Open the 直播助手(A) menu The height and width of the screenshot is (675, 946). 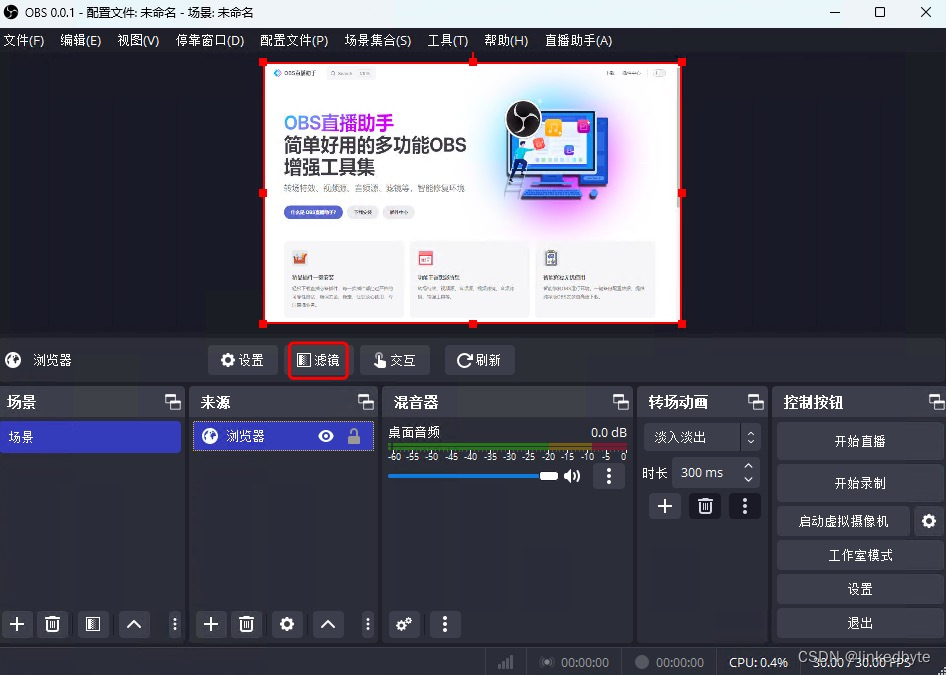pyautogui.click(x=579, y=40)
